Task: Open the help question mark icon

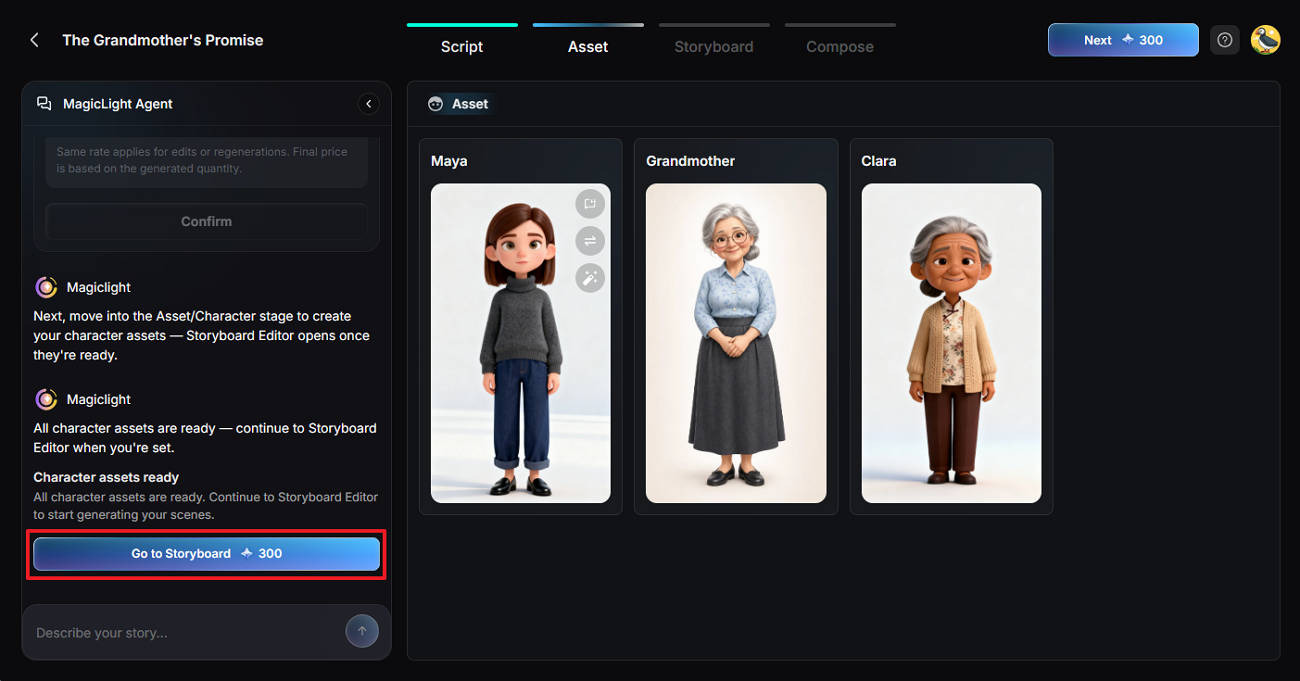Action: pos(1225,40)
